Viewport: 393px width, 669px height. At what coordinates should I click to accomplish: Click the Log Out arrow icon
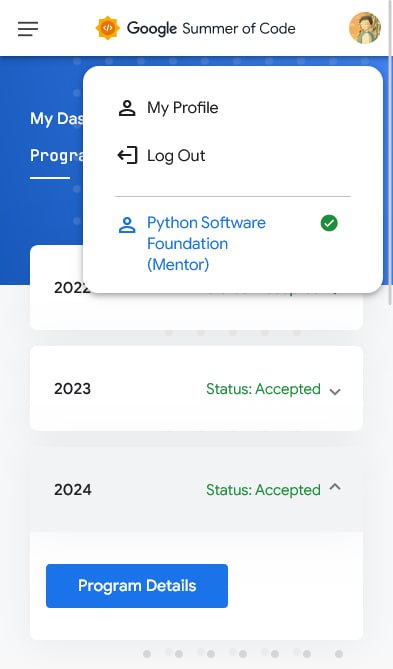click(x=127, y=156)
